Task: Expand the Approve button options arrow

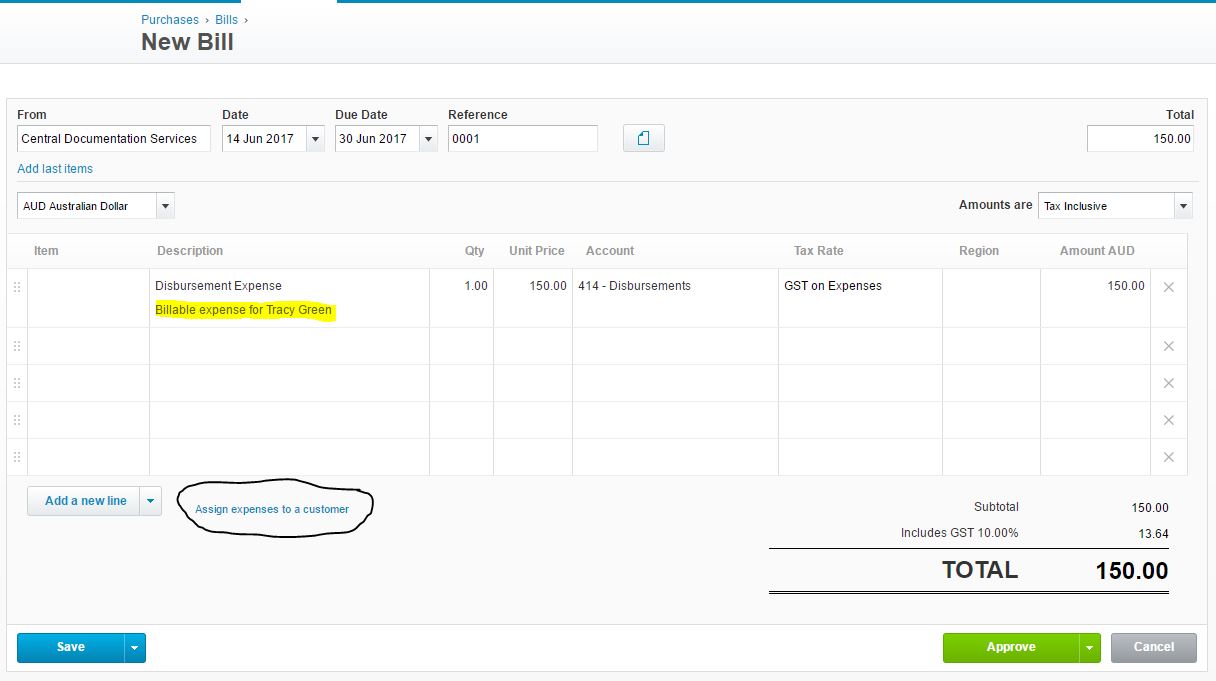Action: click(x=1090, y=648)
